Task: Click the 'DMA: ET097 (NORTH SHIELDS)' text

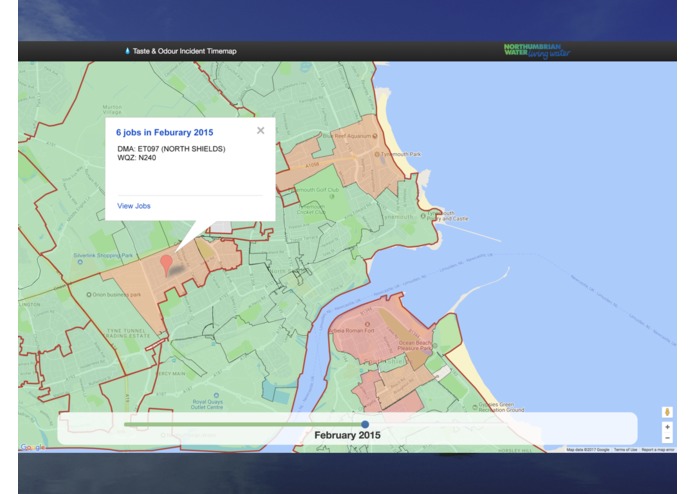Action: click(x=171, y=149)
